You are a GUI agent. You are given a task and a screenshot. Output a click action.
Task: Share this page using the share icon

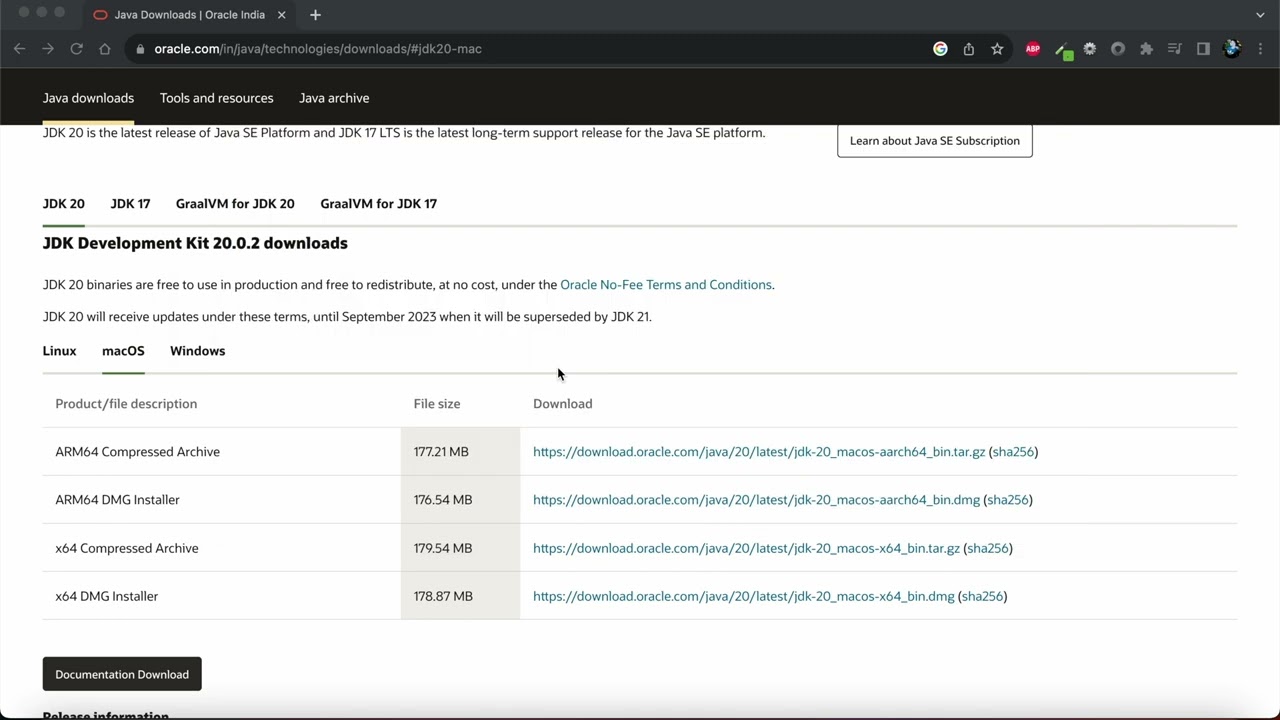pos(969,48)
